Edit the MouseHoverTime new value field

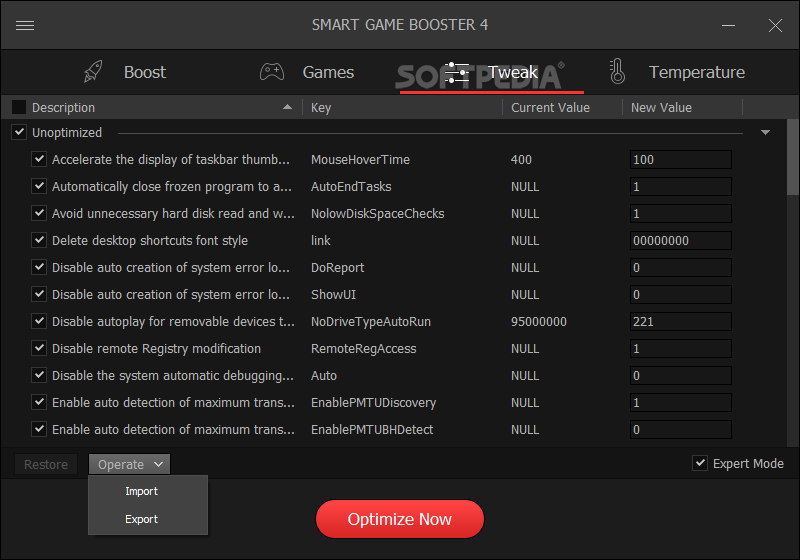click(x=681, y=160)
